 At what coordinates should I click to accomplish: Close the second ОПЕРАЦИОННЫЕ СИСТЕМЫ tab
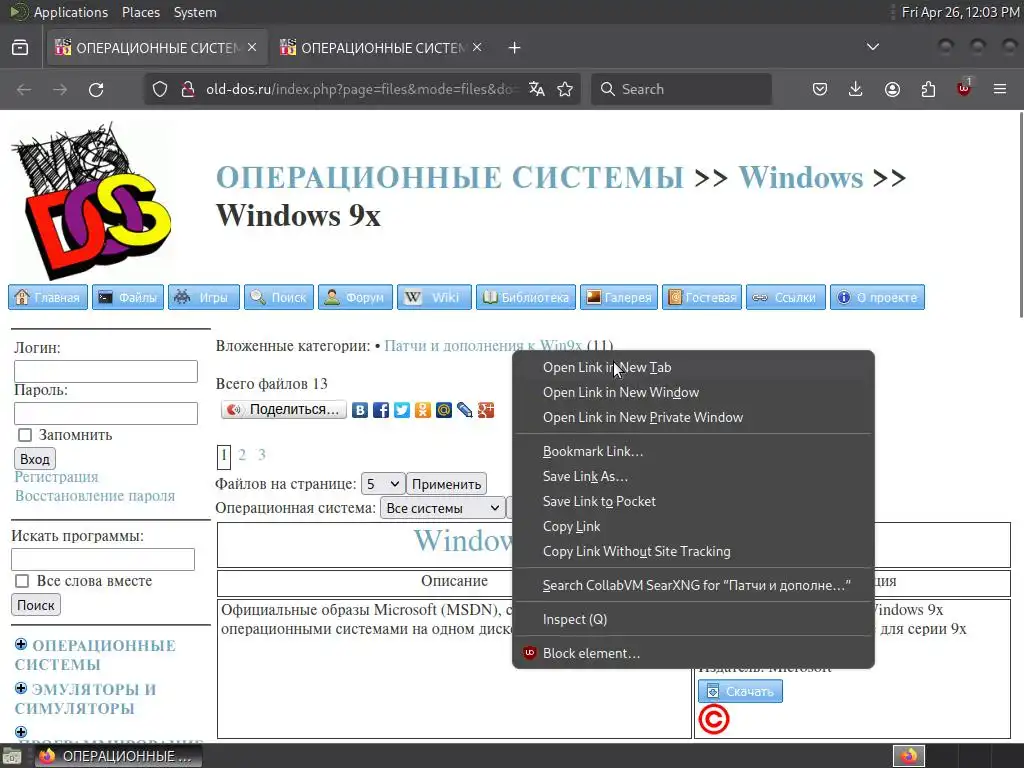pos(477,48)
